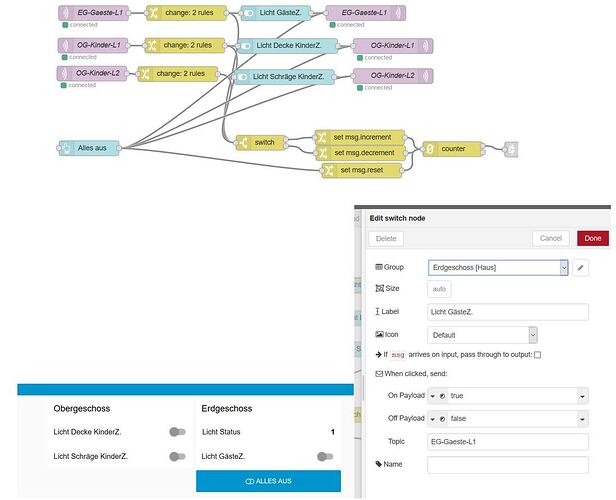Check the pass through to output checkbox
Image resolution: width=616 pixels, height=500 pixels.
(x=538, y=355)
